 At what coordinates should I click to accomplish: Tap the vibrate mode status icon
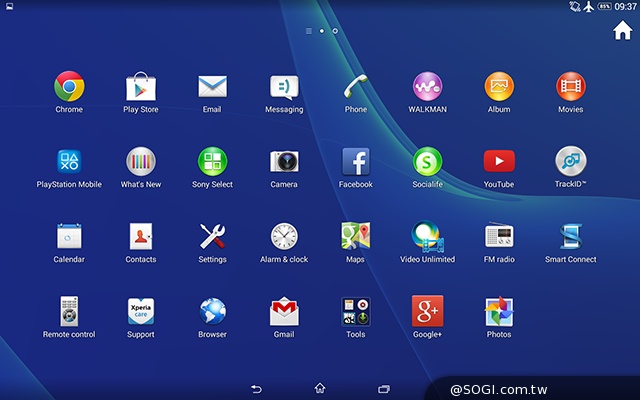tap(575, 6)
